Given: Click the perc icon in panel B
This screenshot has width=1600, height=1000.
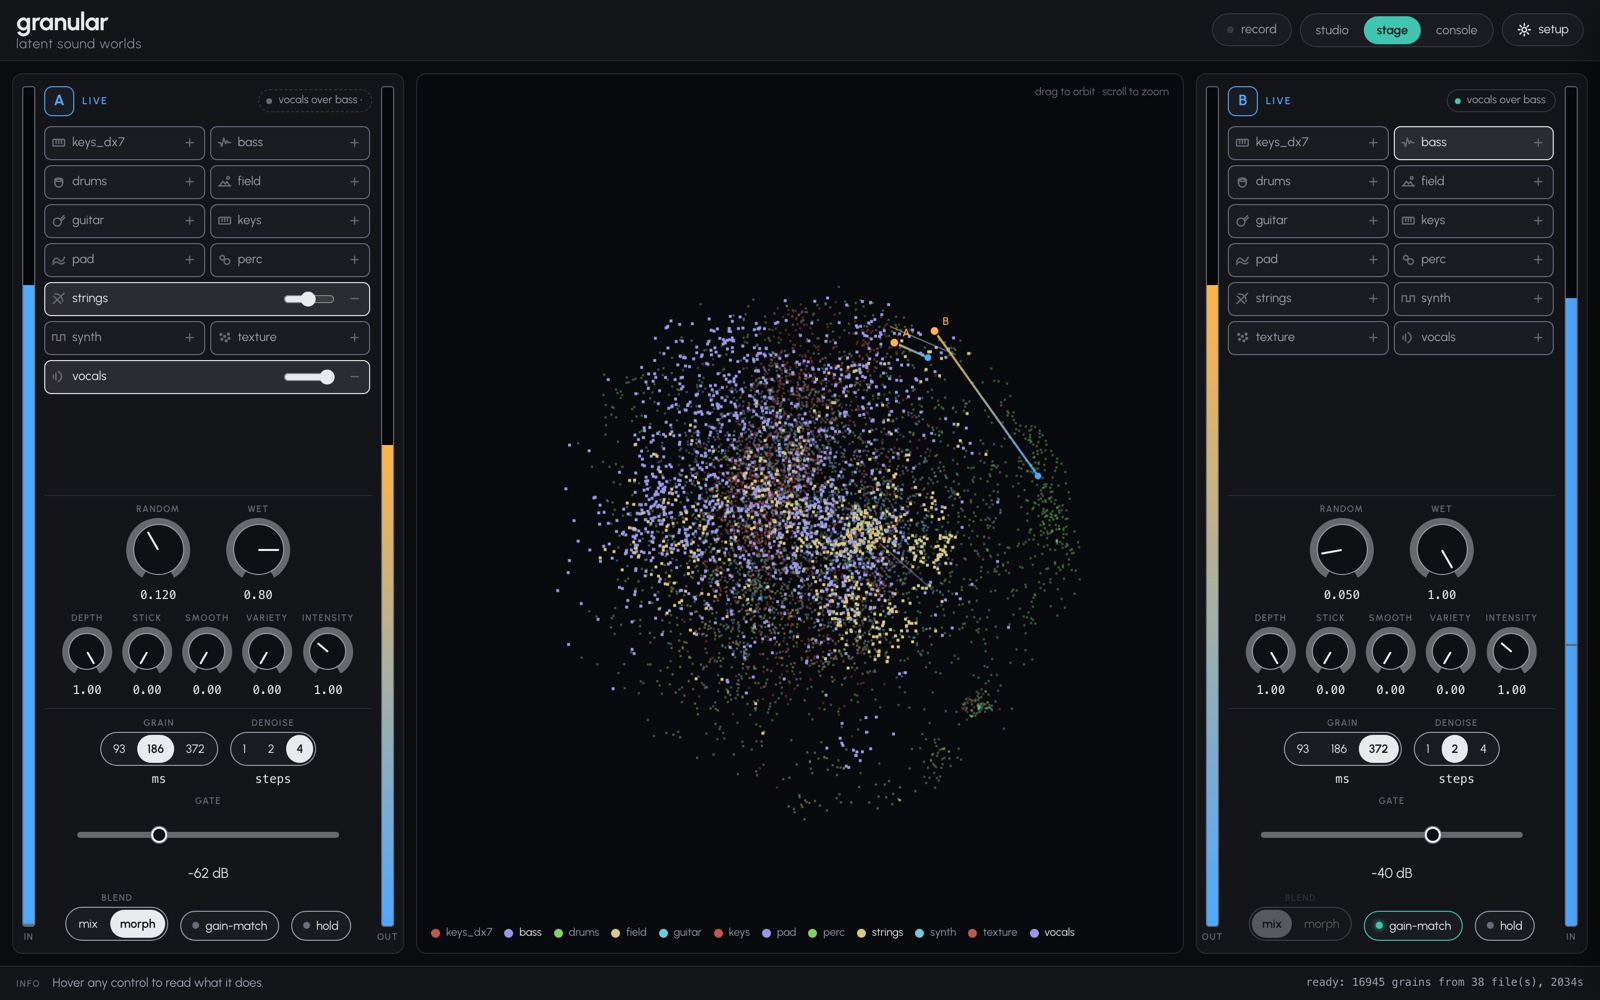Looking at the screenshot, I should [1408, 260].
